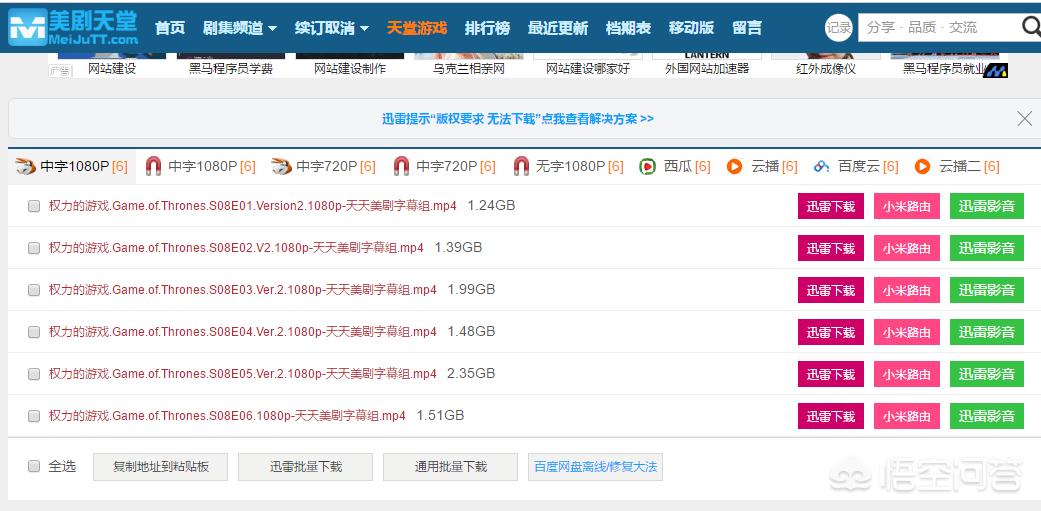This screenshot has width=1041, height=511.
Task: Click the search magnifier icon
Action: (x=1031, y=27)
